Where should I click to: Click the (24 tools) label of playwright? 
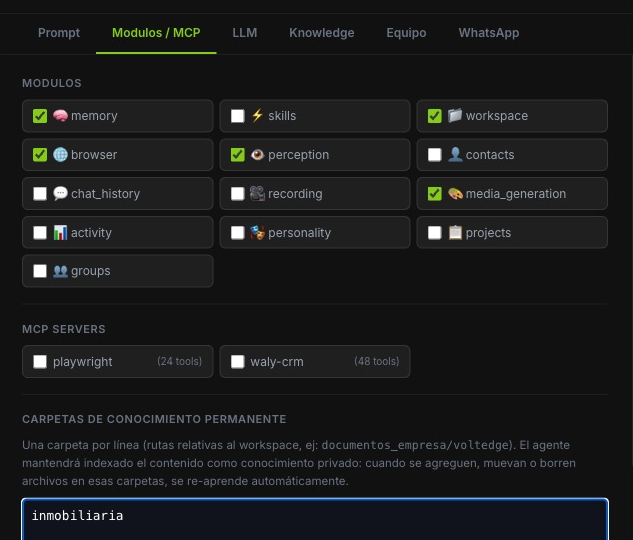180,361
